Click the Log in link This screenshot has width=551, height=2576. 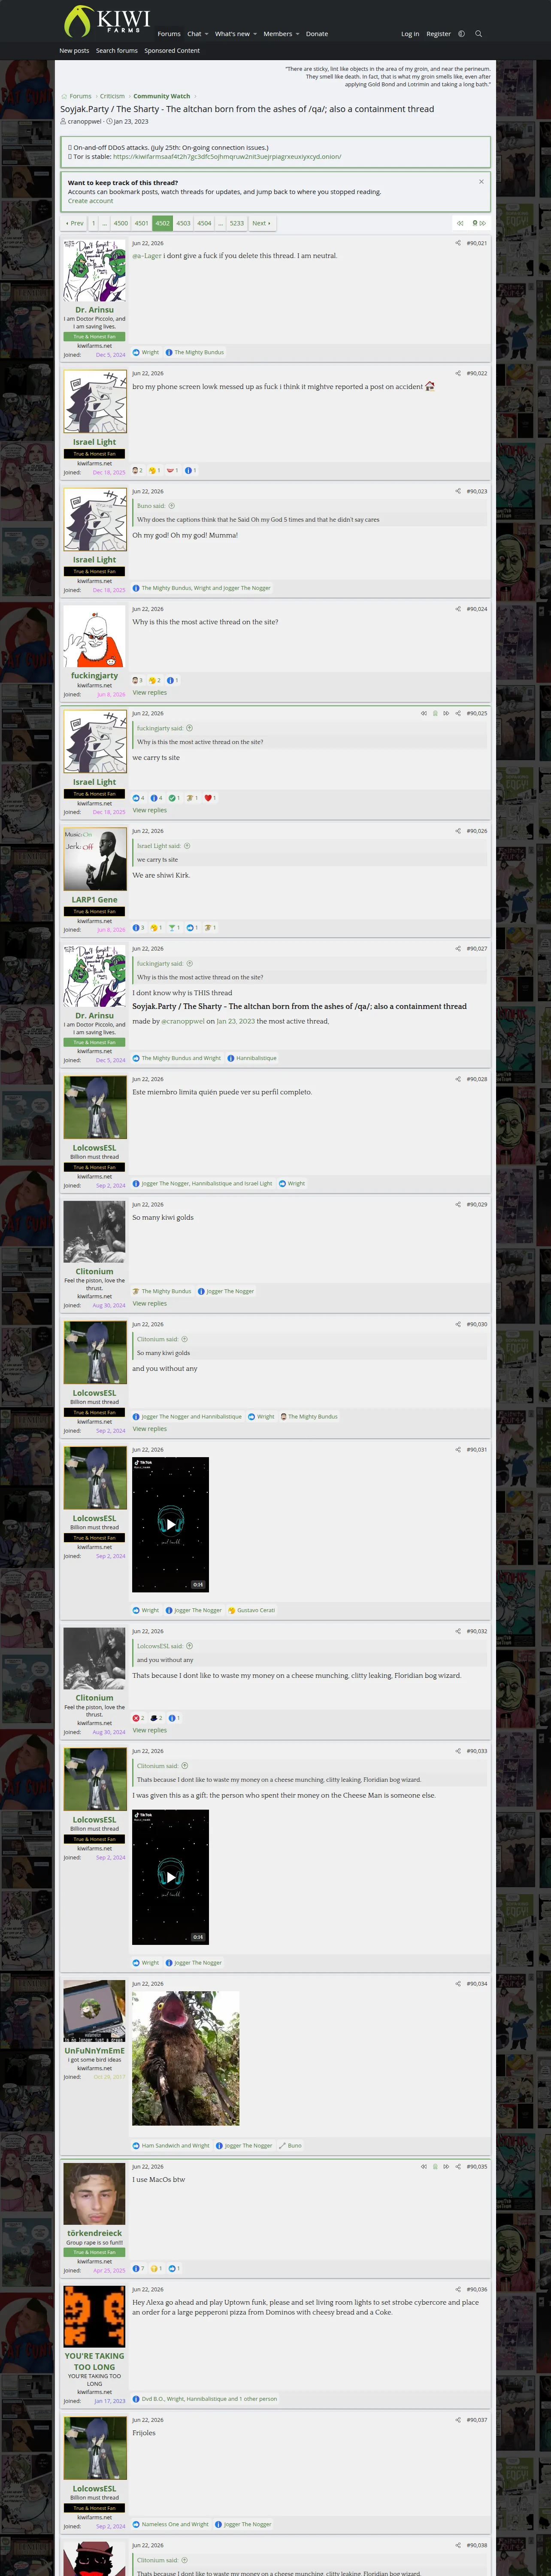[x=410, y=34]
